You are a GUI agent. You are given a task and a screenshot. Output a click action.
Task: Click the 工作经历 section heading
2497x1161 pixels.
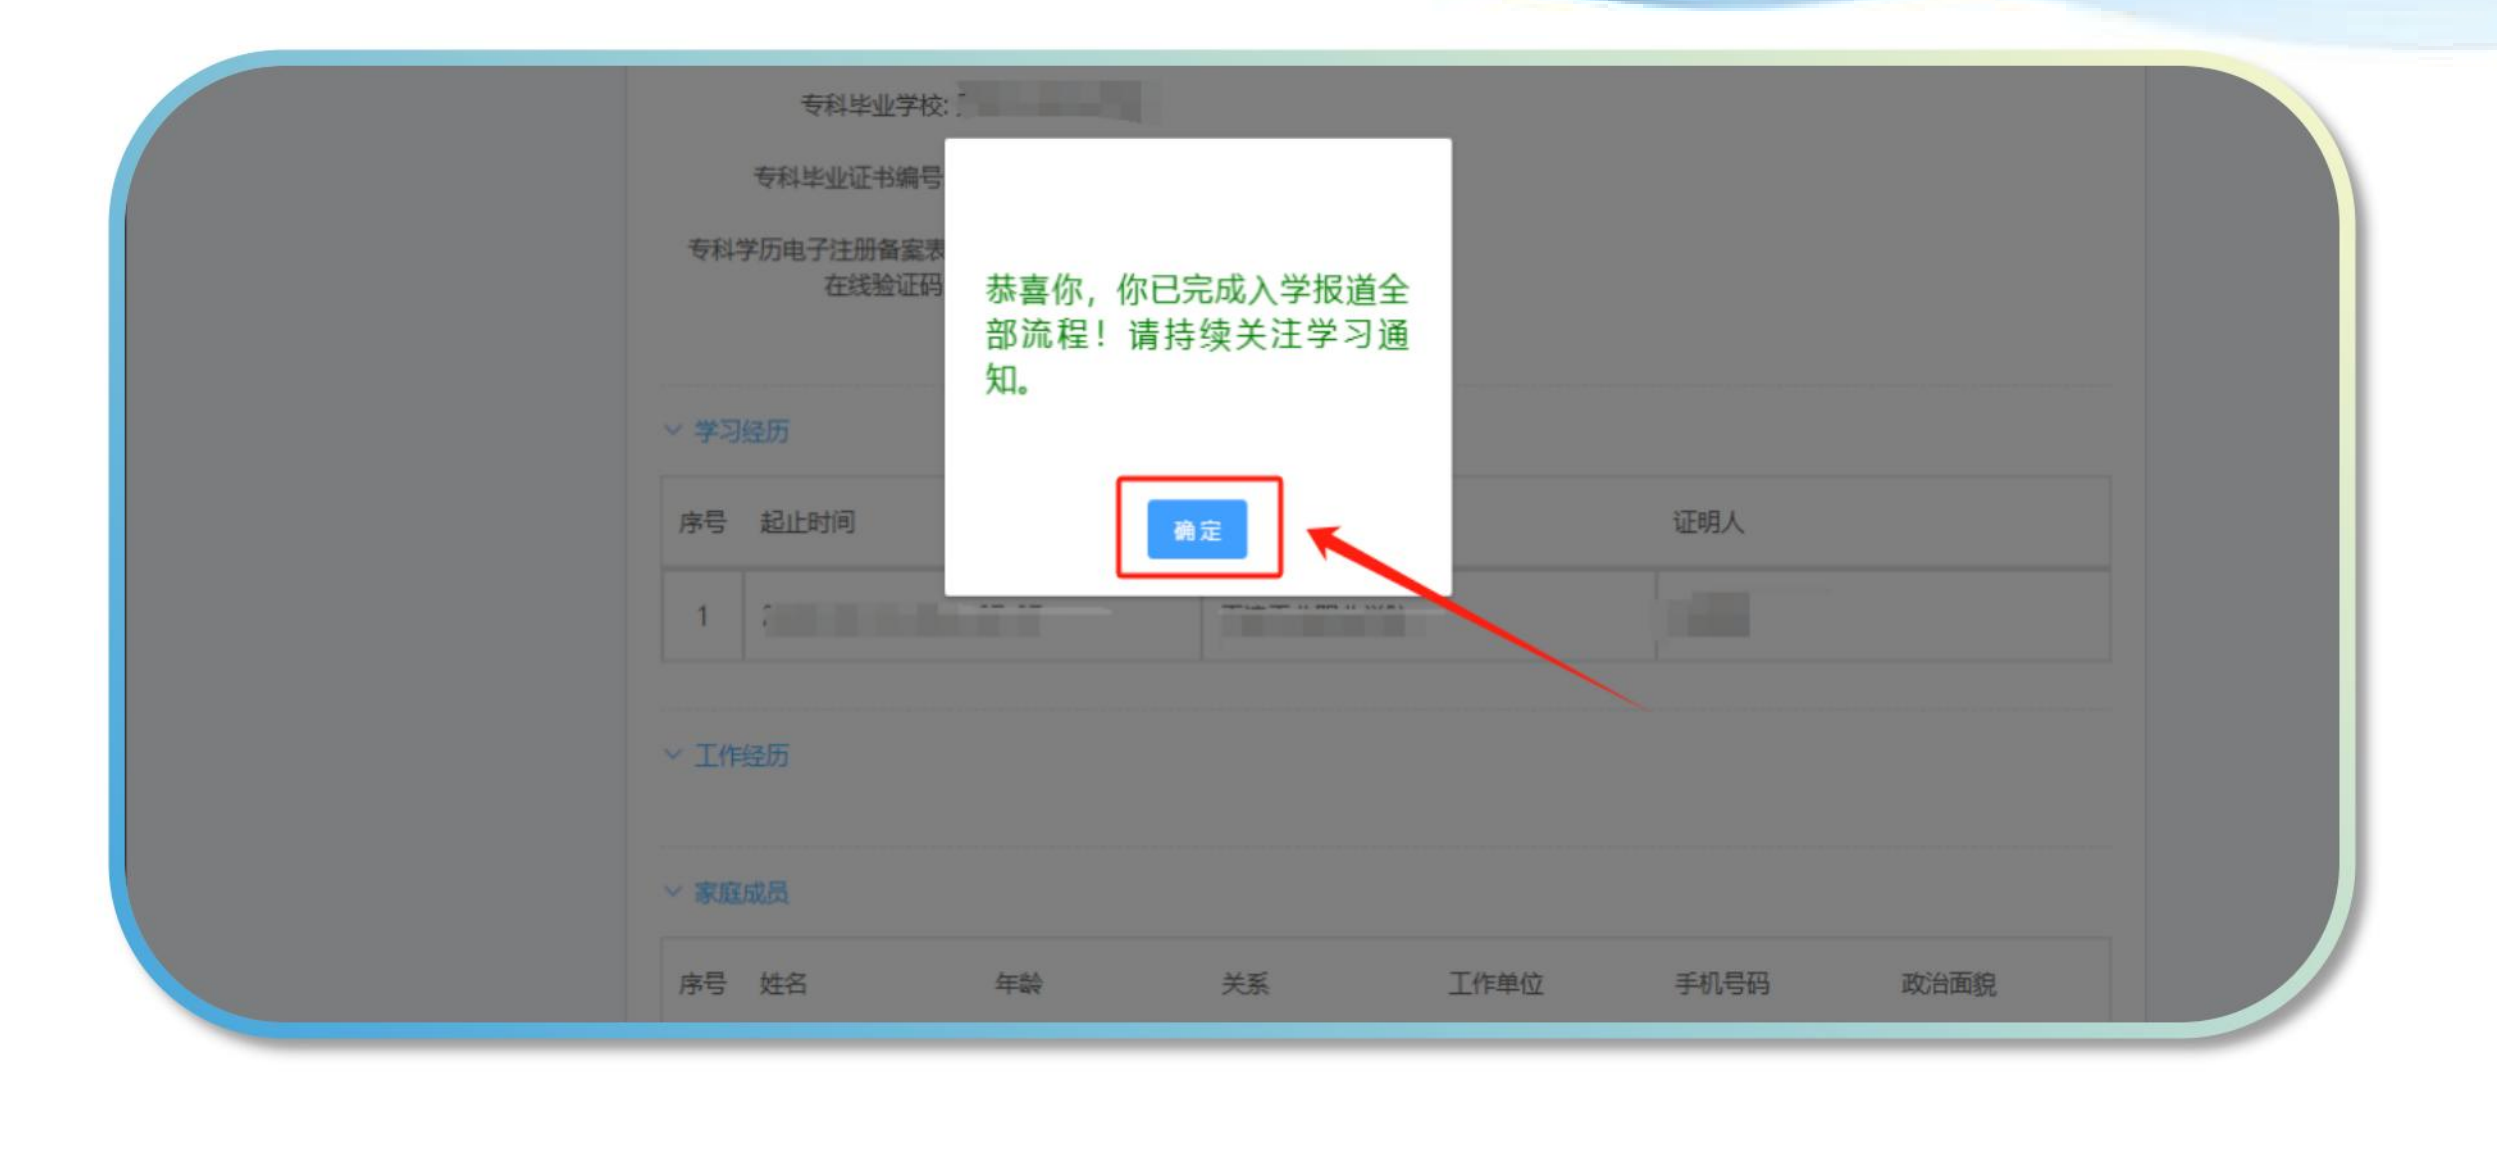point(741,755)
